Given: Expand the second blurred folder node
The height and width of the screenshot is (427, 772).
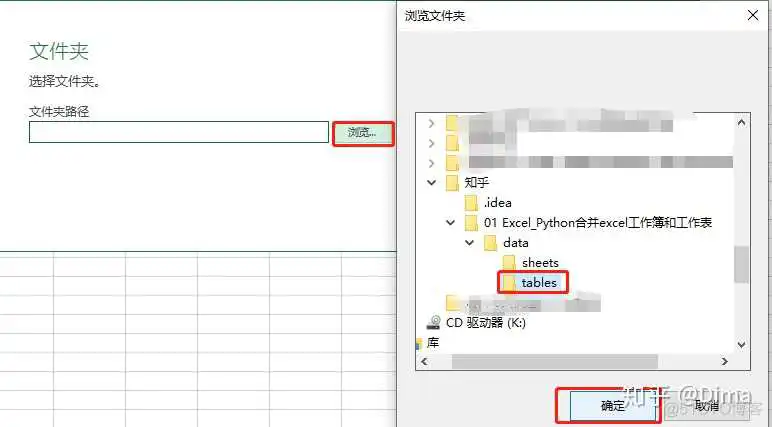Looking at the screenshot, I should point(431,143).
